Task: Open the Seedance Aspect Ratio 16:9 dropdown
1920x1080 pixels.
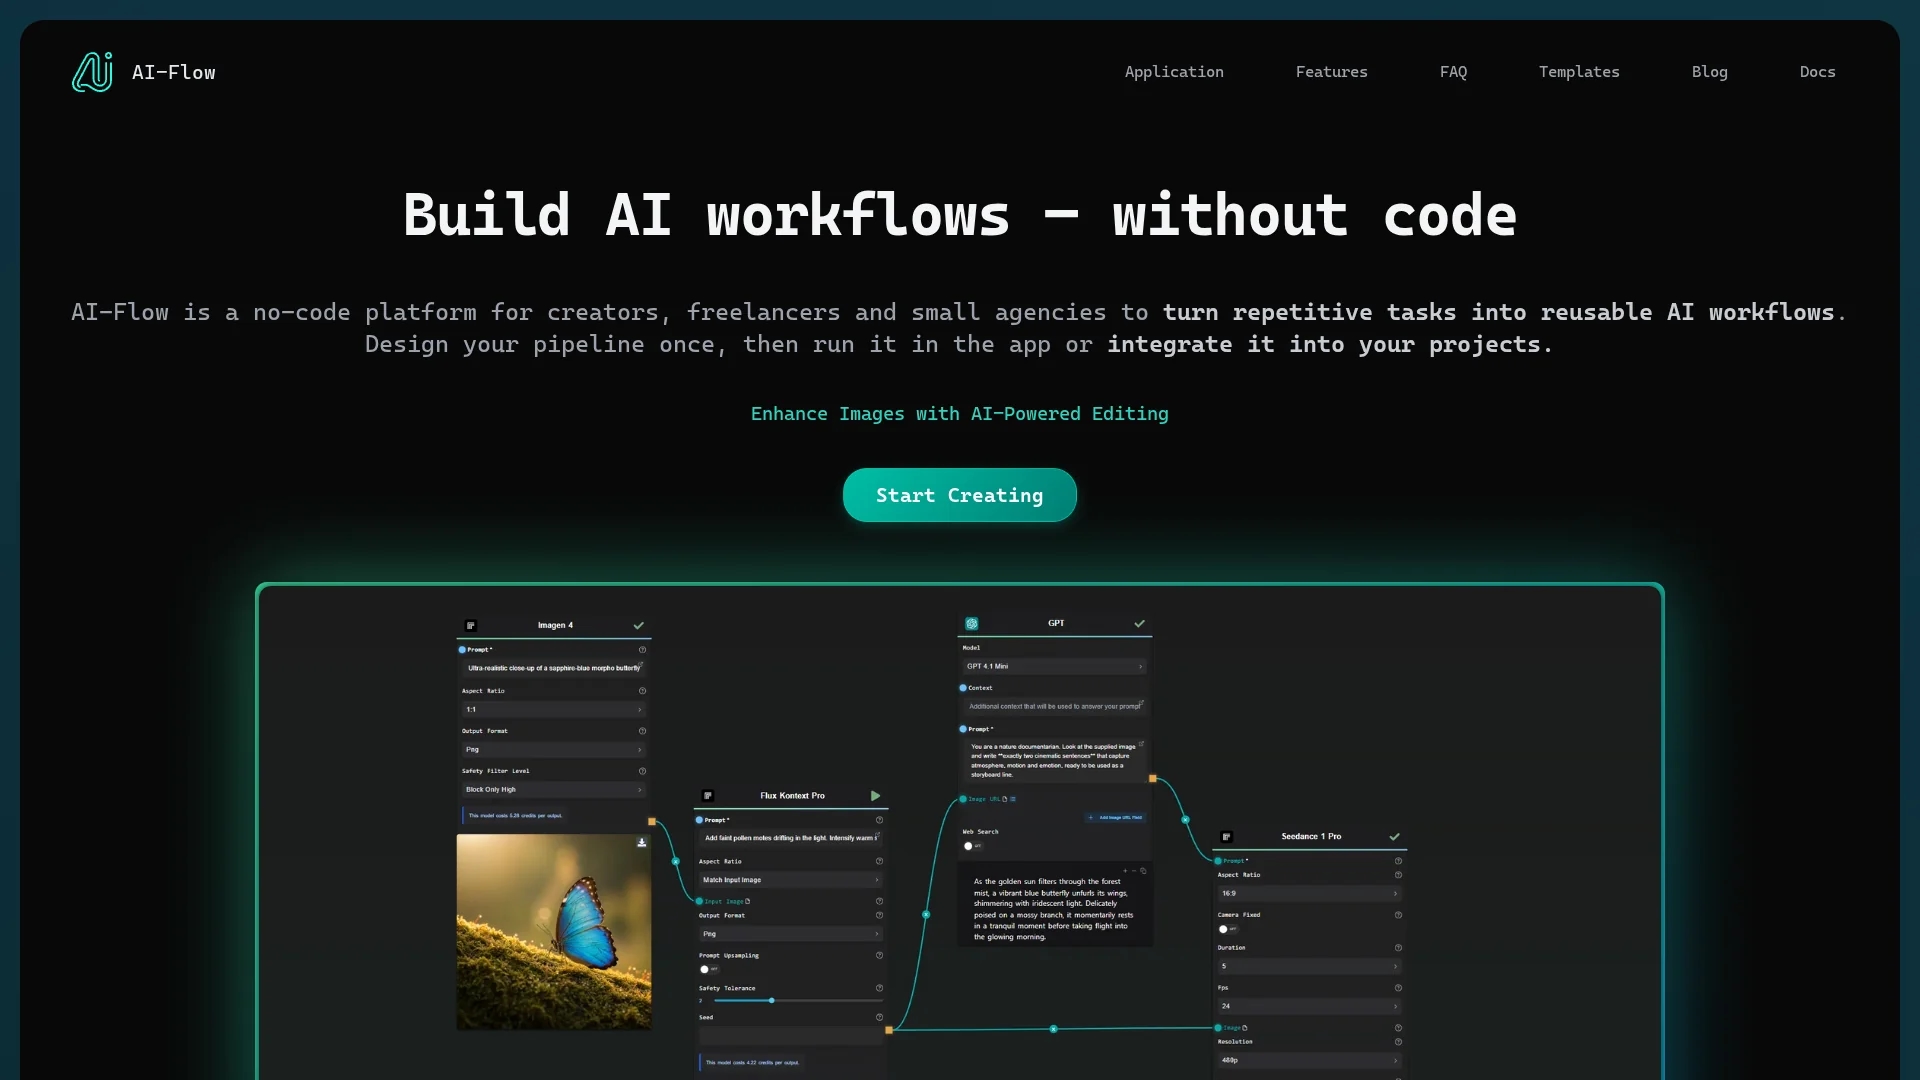Action: (x=1309, y=894)
